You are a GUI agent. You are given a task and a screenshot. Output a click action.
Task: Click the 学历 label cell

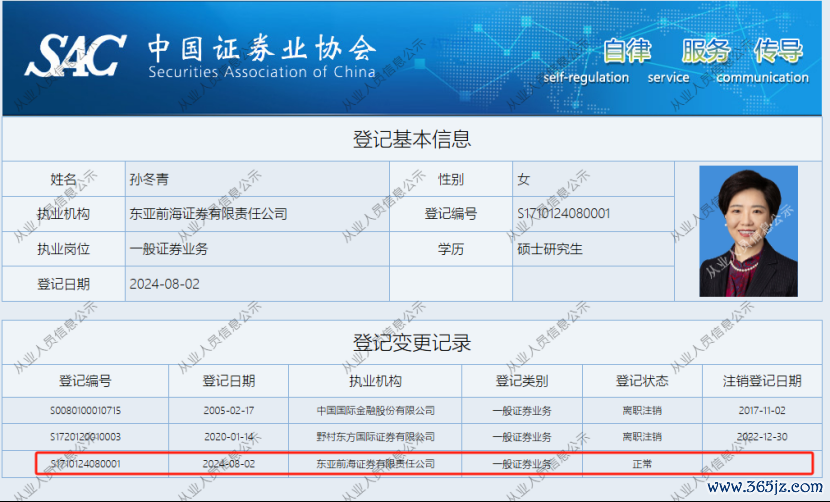(x=450, y=248)
